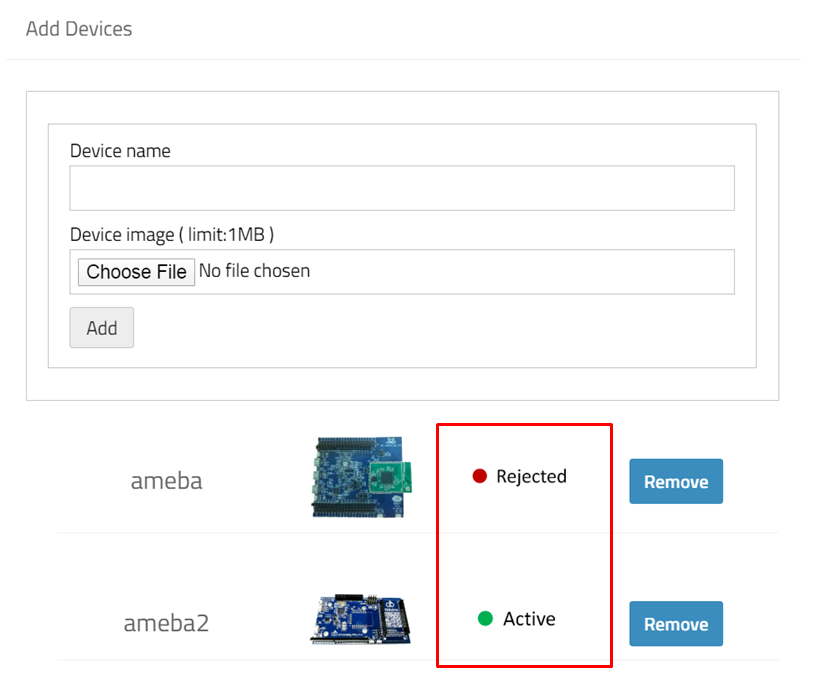Screen dimensions: 816x679
Task: Click the Add Devices heading
Action: click(79, 29)
